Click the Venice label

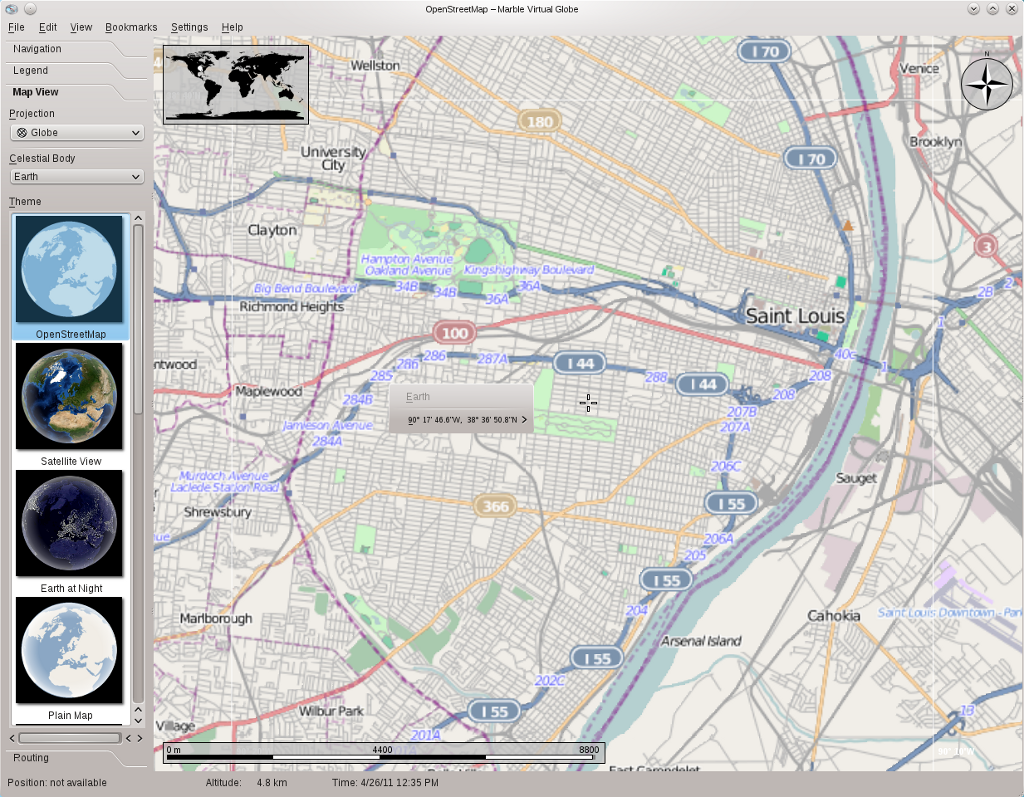[919, 69]
